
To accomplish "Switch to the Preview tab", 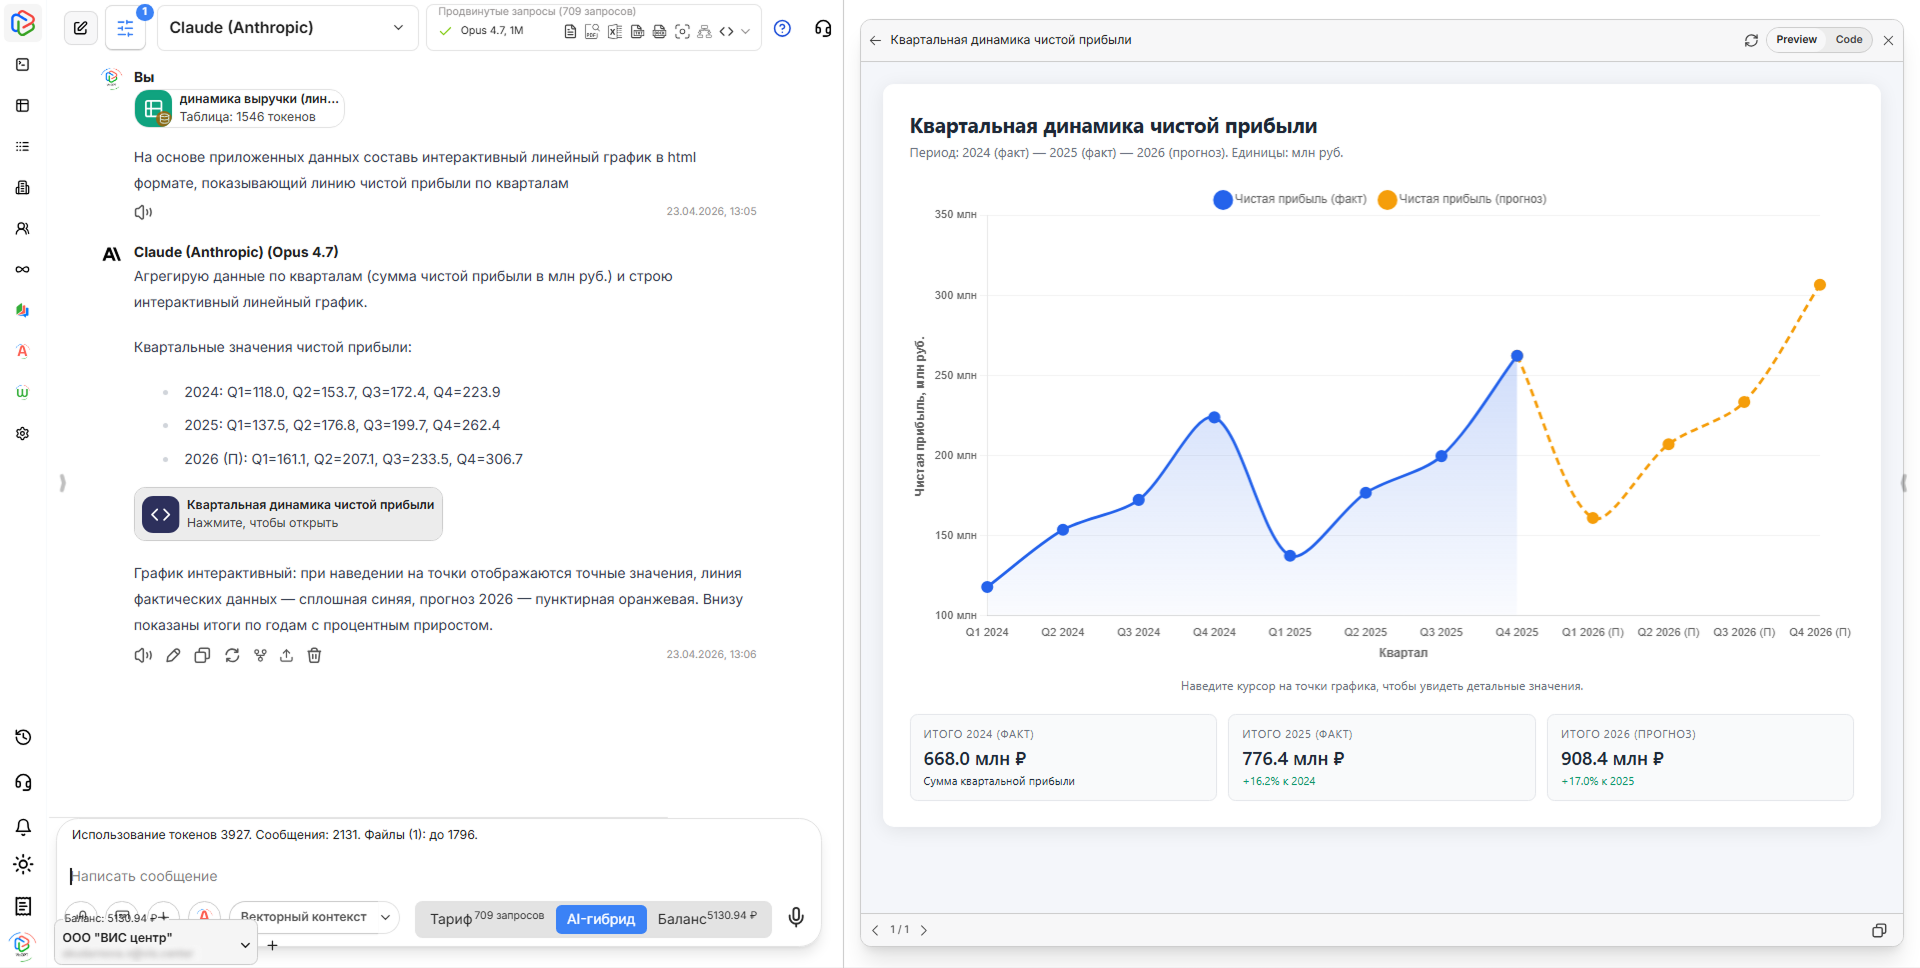I will 1796,40.
